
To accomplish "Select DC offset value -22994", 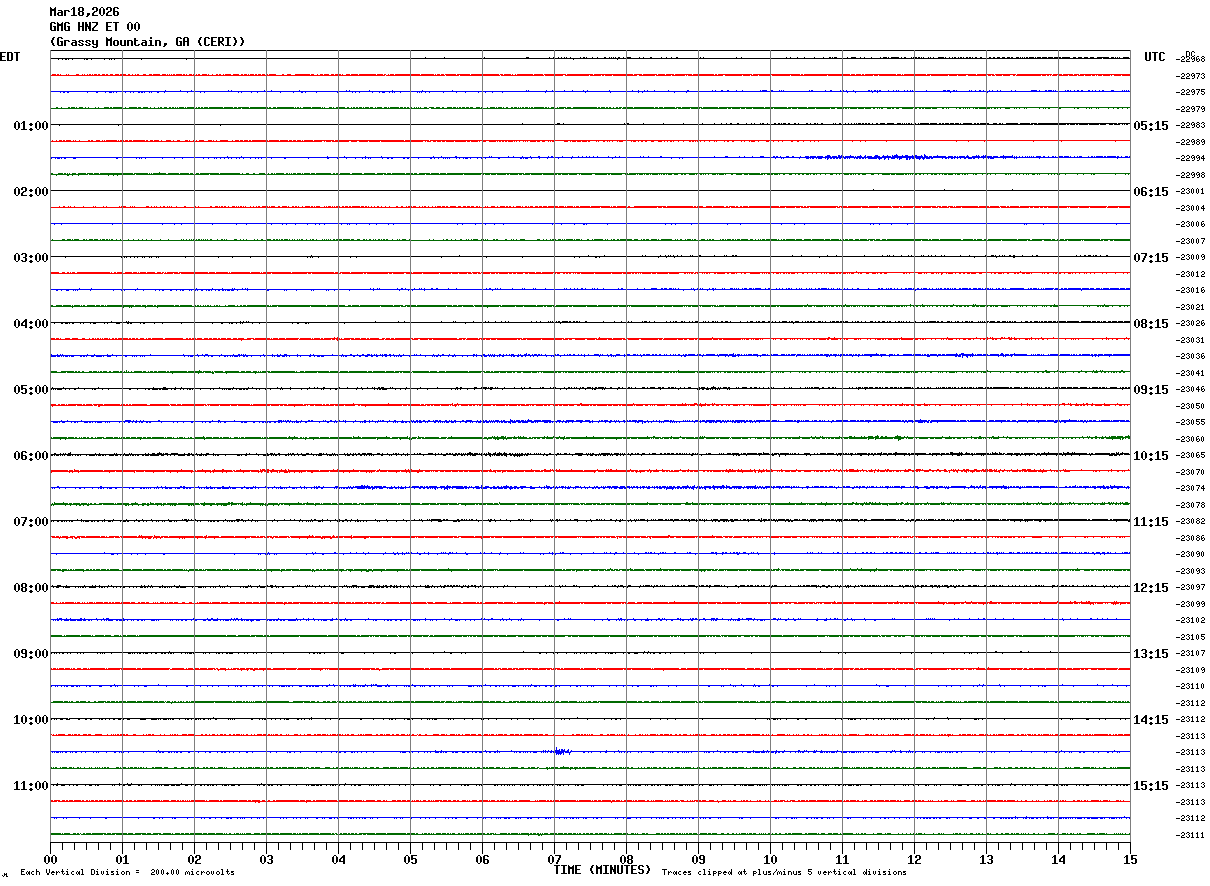I will 1190,158.
